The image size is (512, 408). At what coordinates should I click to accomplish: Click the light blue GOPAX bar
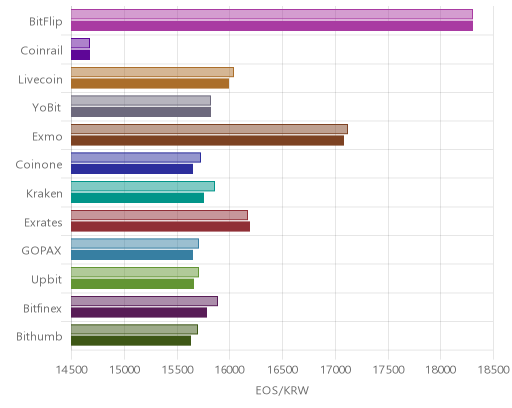click(135, 244)
